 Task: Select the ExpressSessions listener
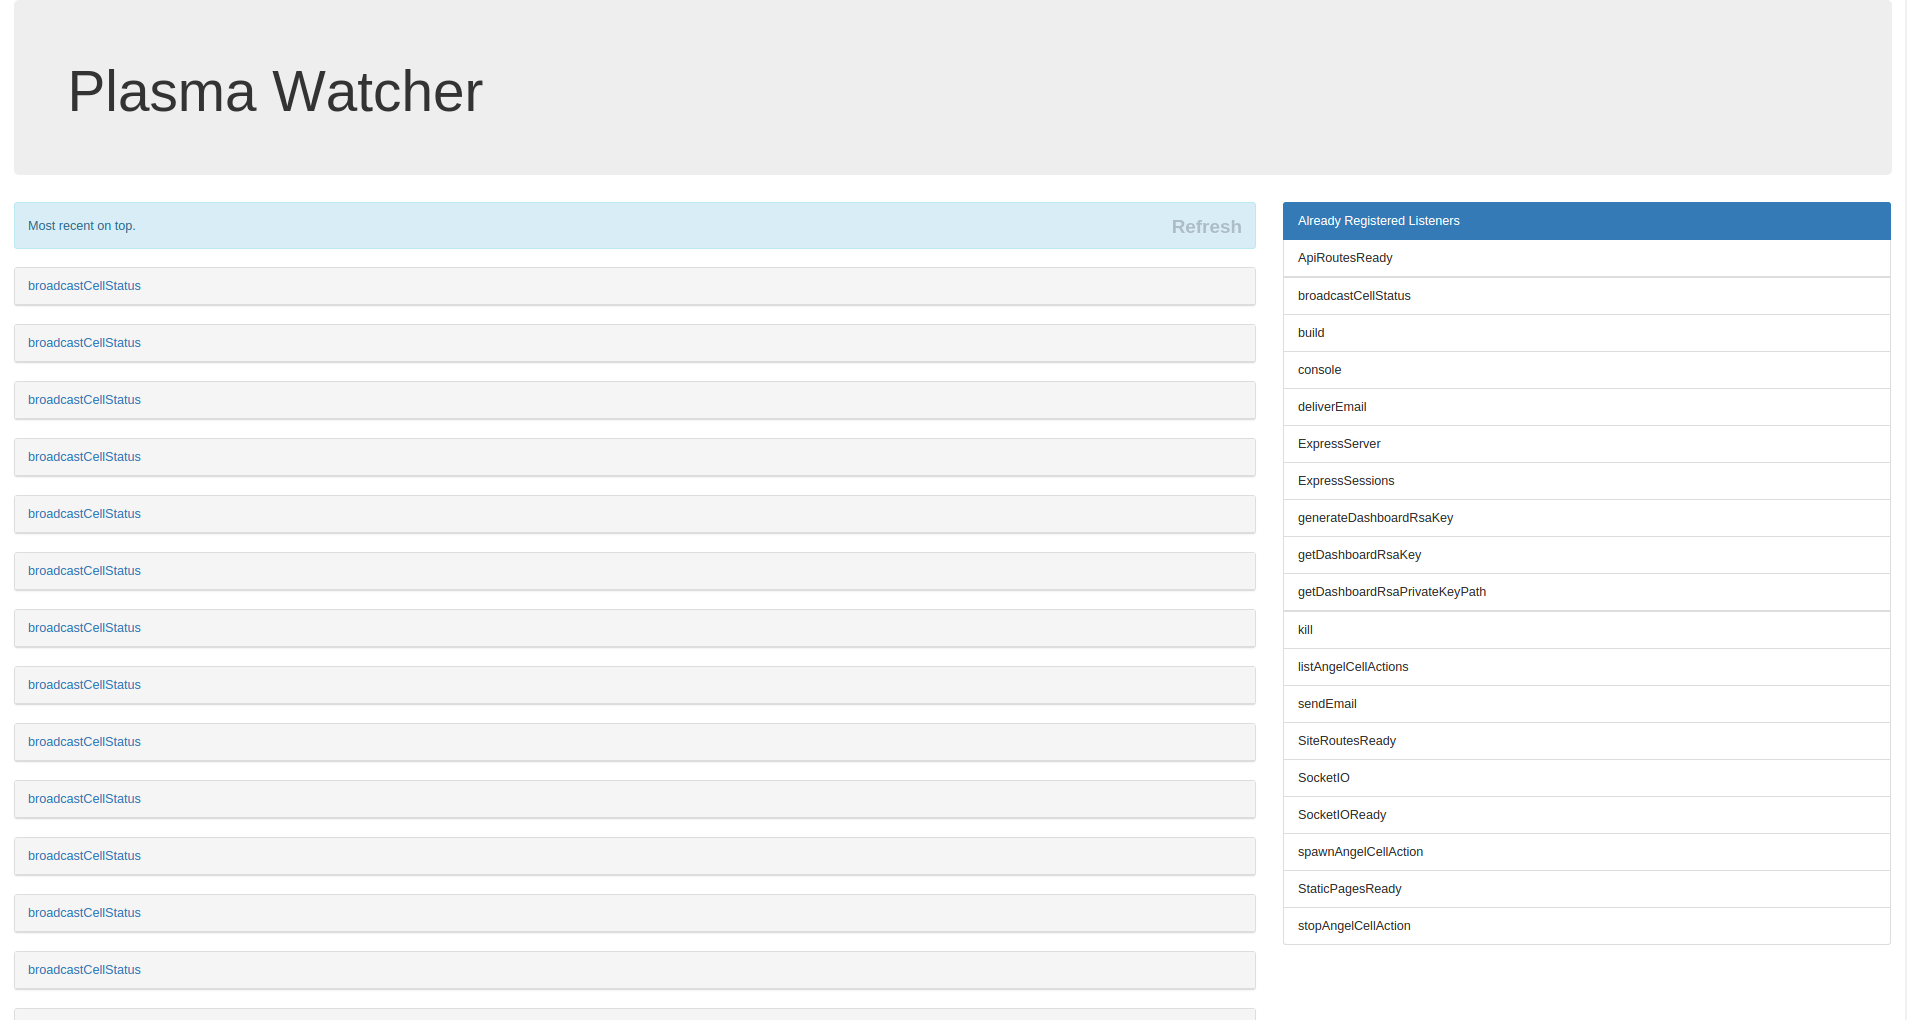(x=1345, y=481)
